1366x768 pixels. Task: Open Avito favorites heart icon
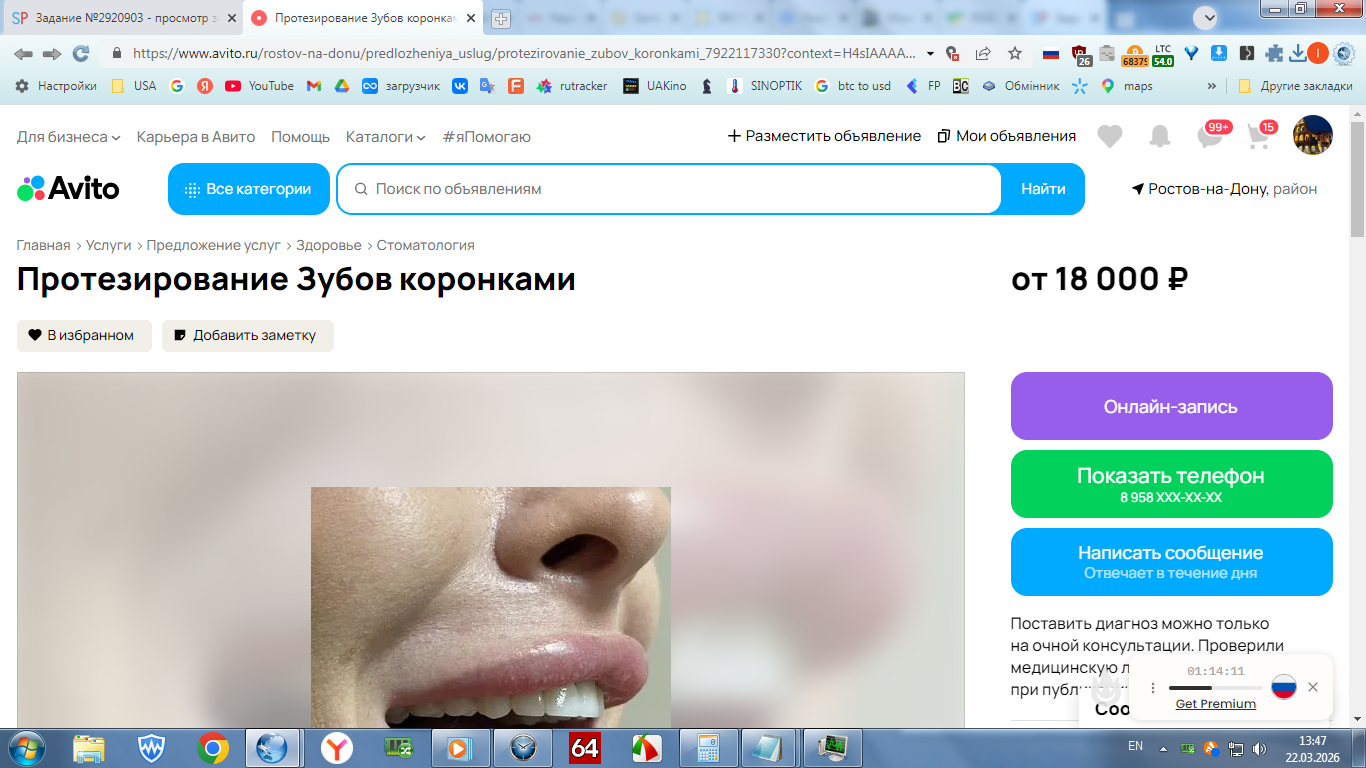point(1109,136)
